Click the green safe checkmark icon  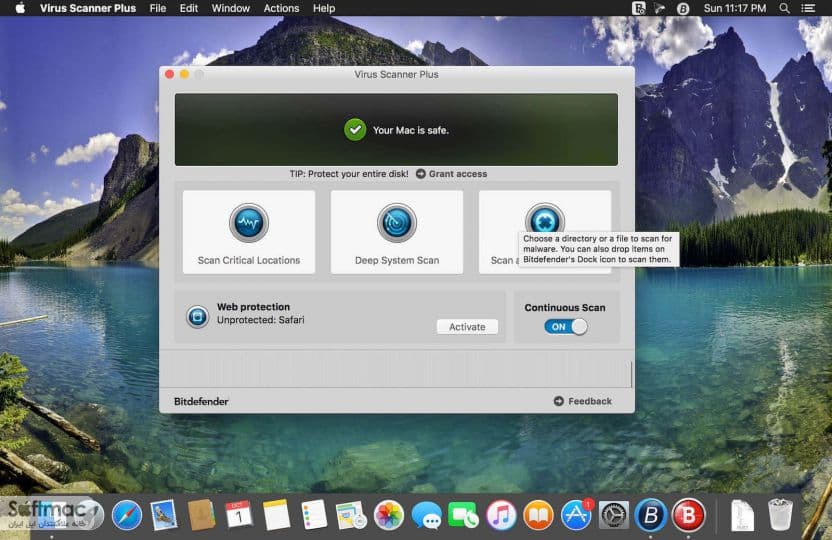point(355,129)
